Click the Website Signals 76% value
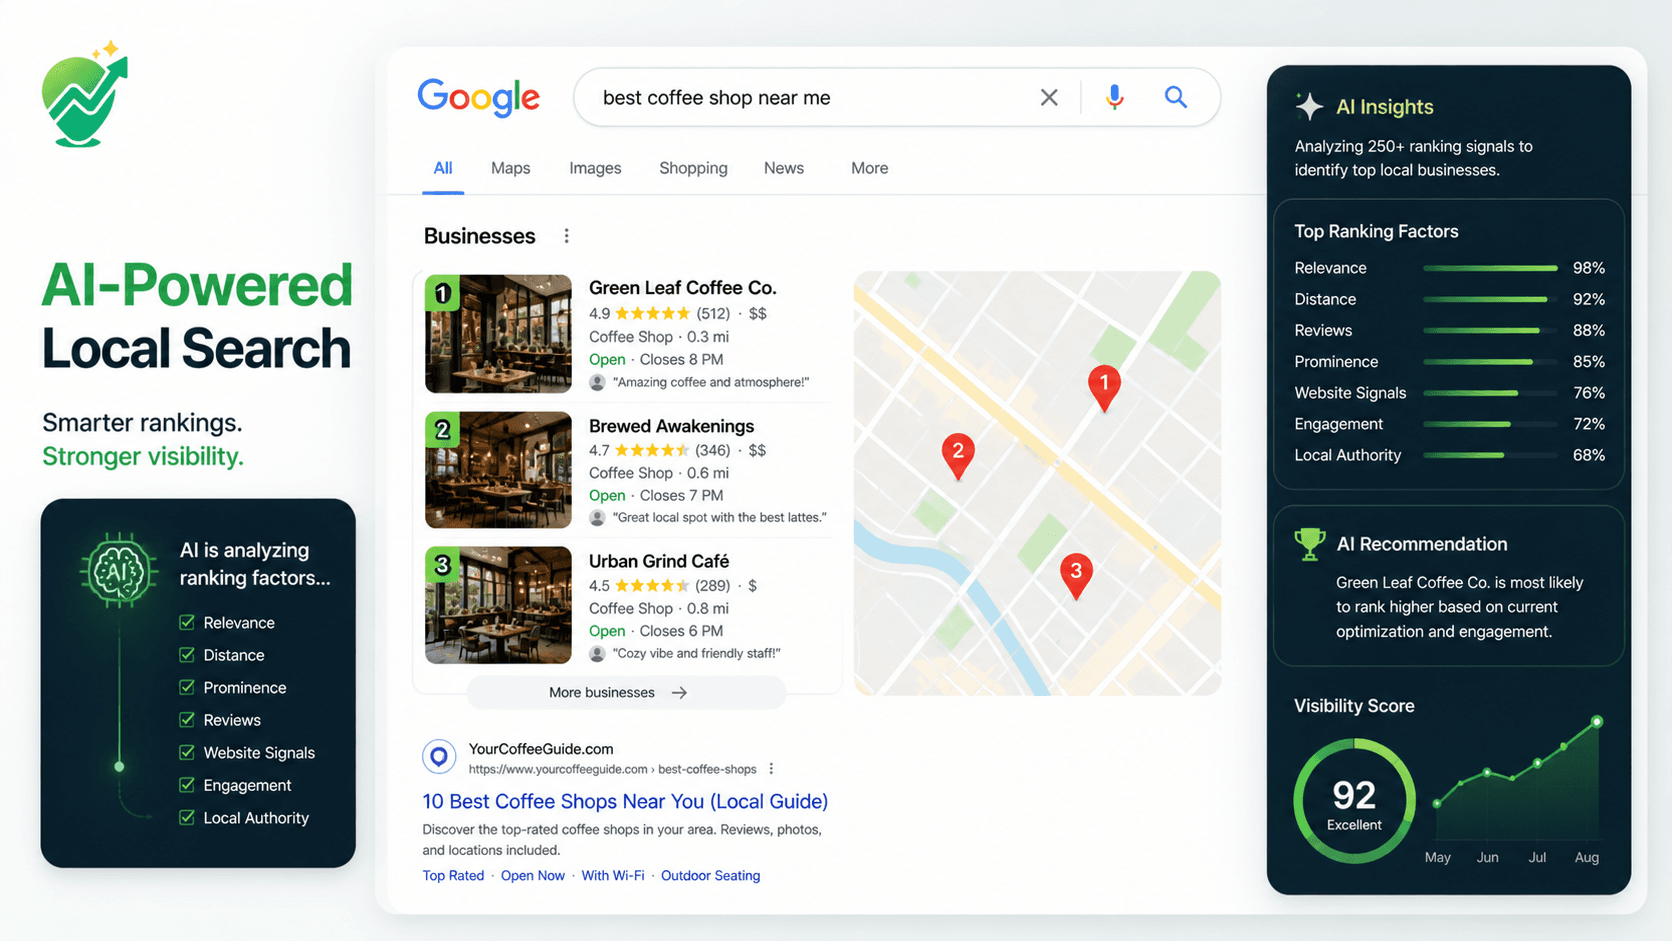The image size is (1672, 941). (x=1589, y=393)
